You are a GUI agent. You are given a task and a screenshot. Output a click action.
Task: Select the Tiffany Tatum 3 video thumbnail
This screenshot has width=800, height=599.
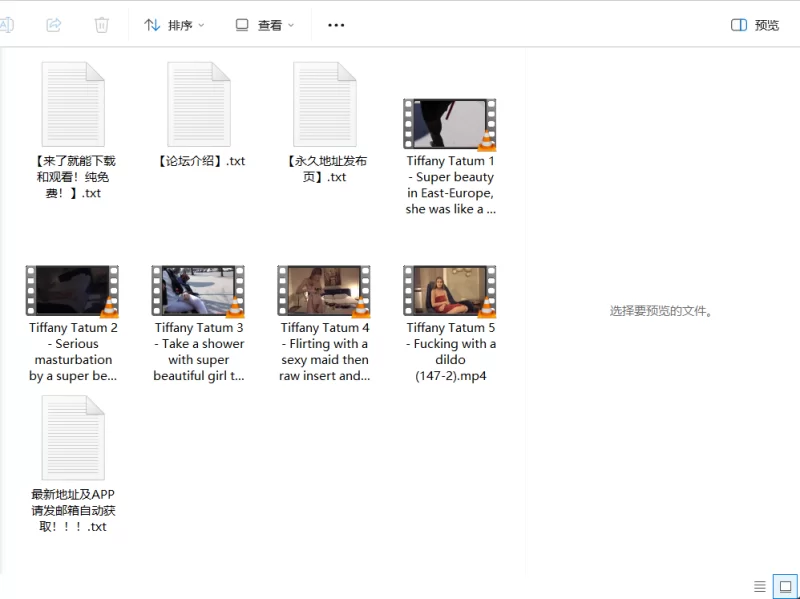coord(198,291)
